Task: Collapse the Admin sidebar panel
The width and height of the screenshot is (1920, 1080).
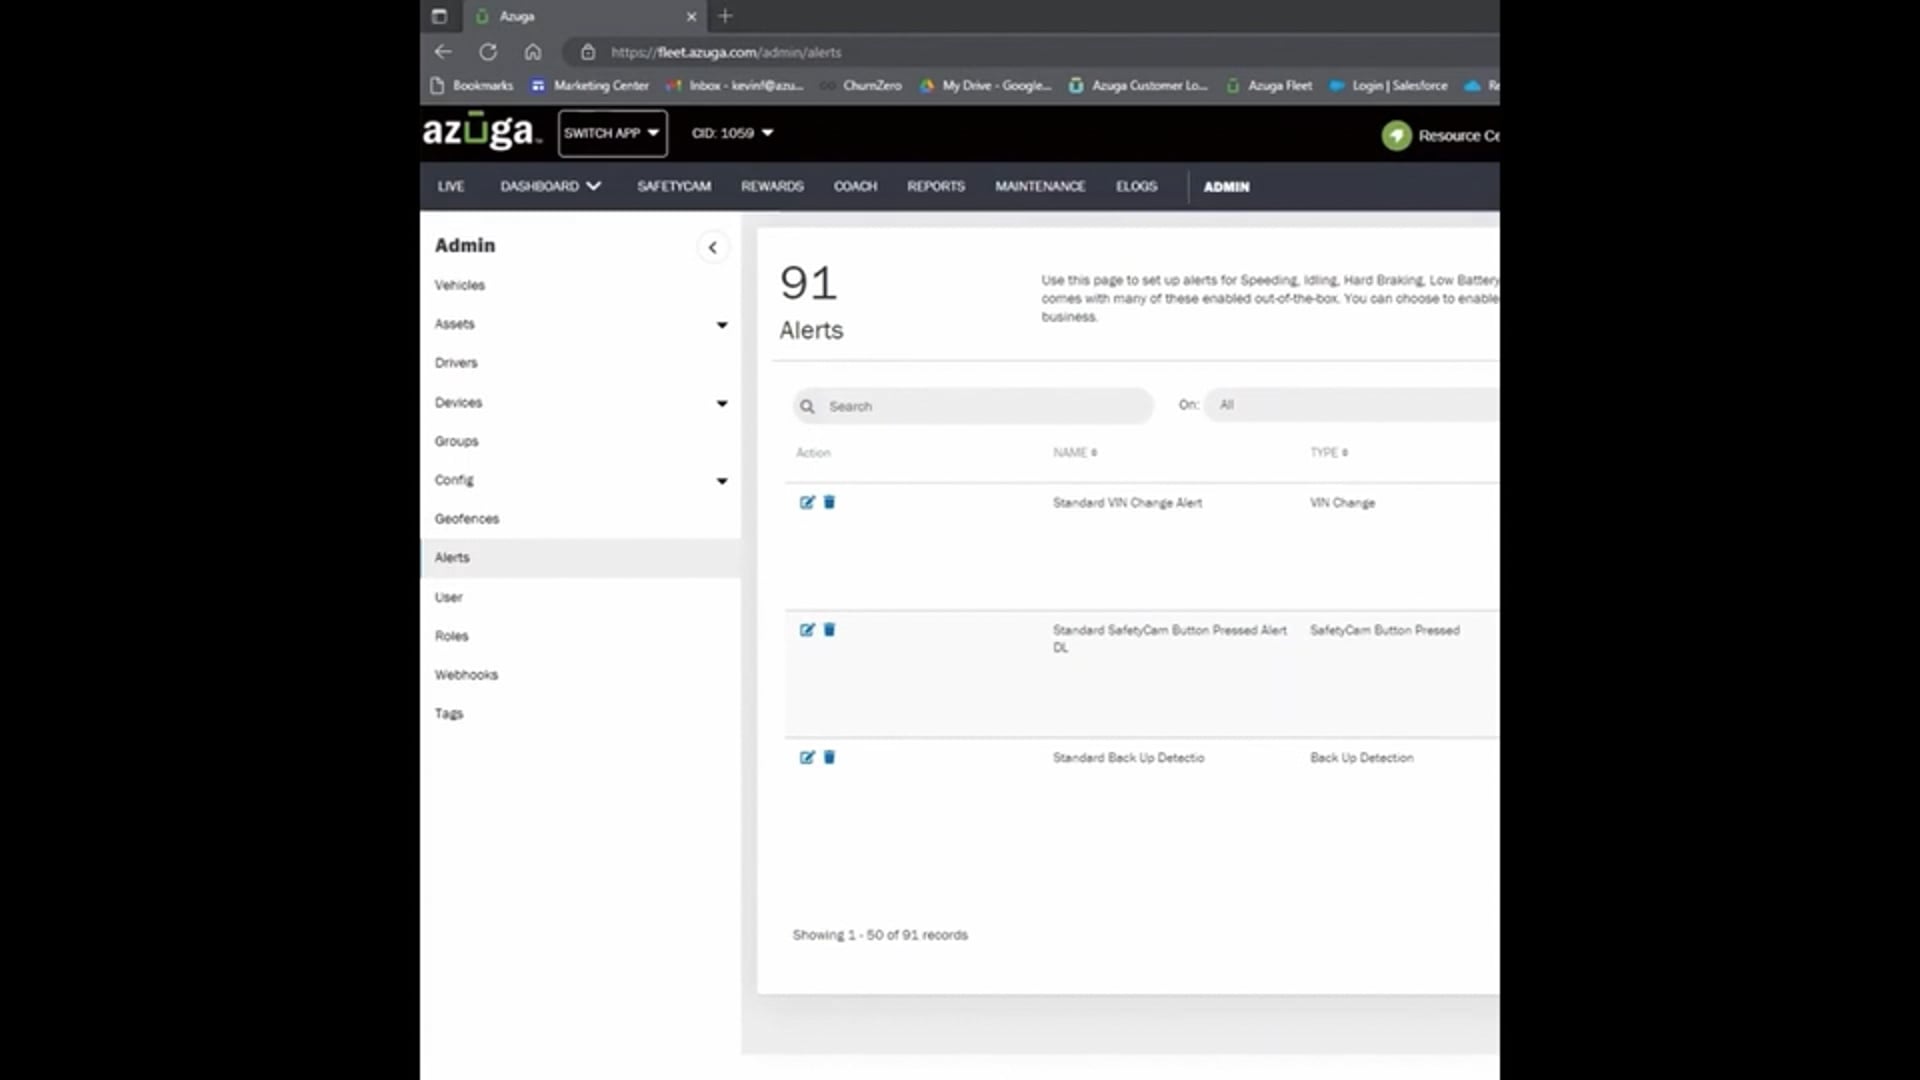Action: coord(712,247)
